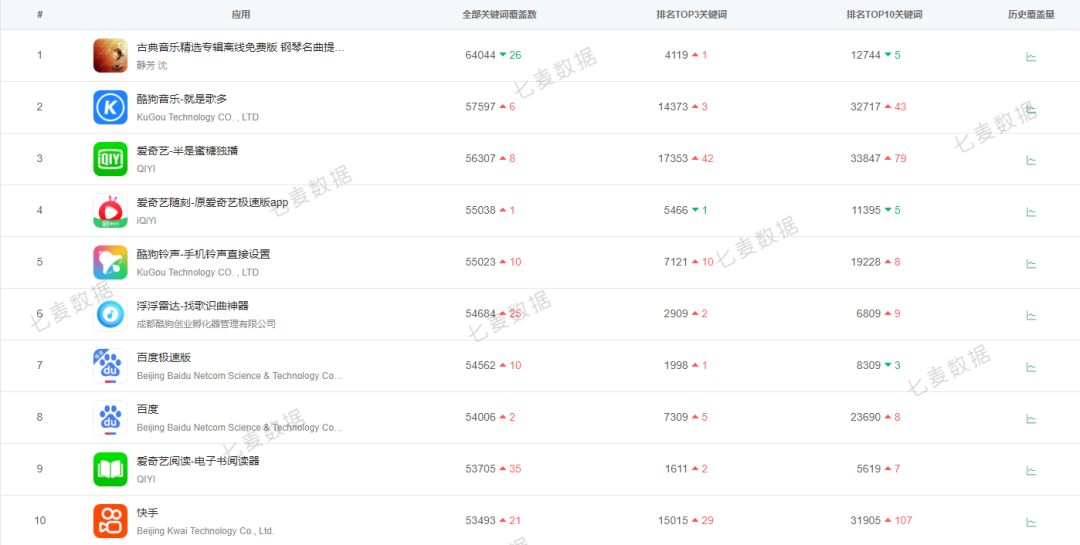Open history coverage chart for 浮浮雷达
This screenshot has height=545, width=1080.
click(1031, 315)
